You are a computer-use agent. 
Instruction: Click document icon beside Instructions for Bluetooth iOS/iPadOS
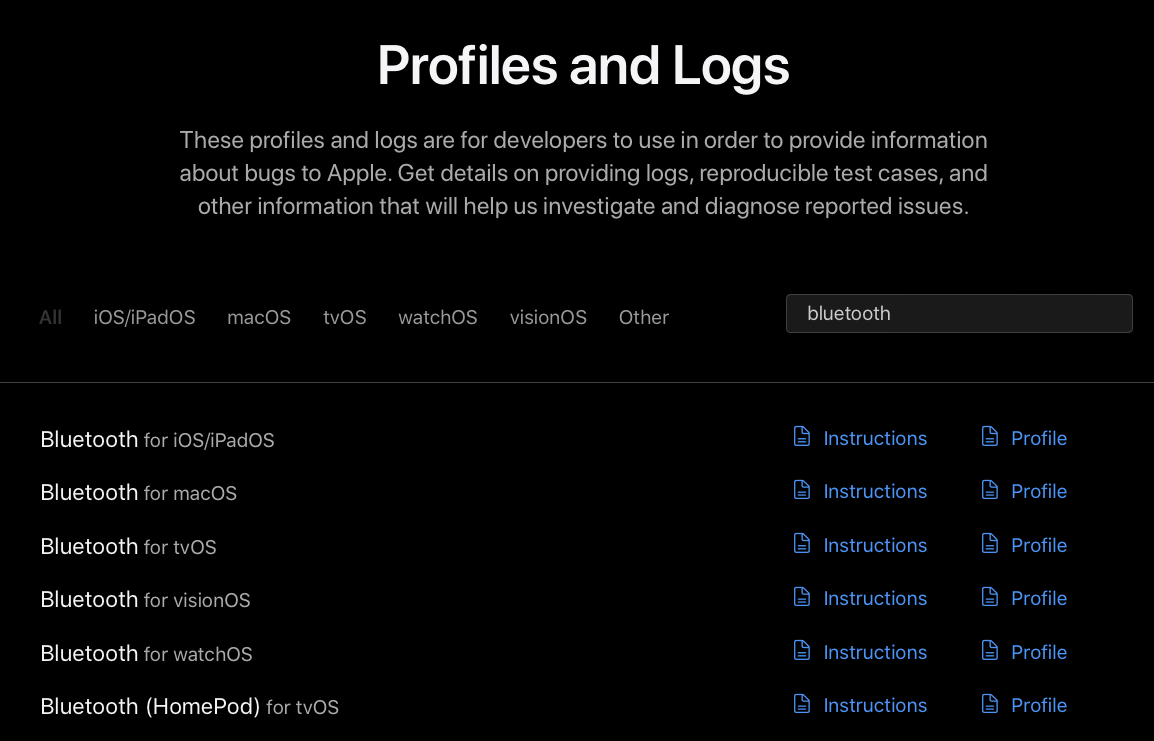pyautogui.click(x=801, y=437)
